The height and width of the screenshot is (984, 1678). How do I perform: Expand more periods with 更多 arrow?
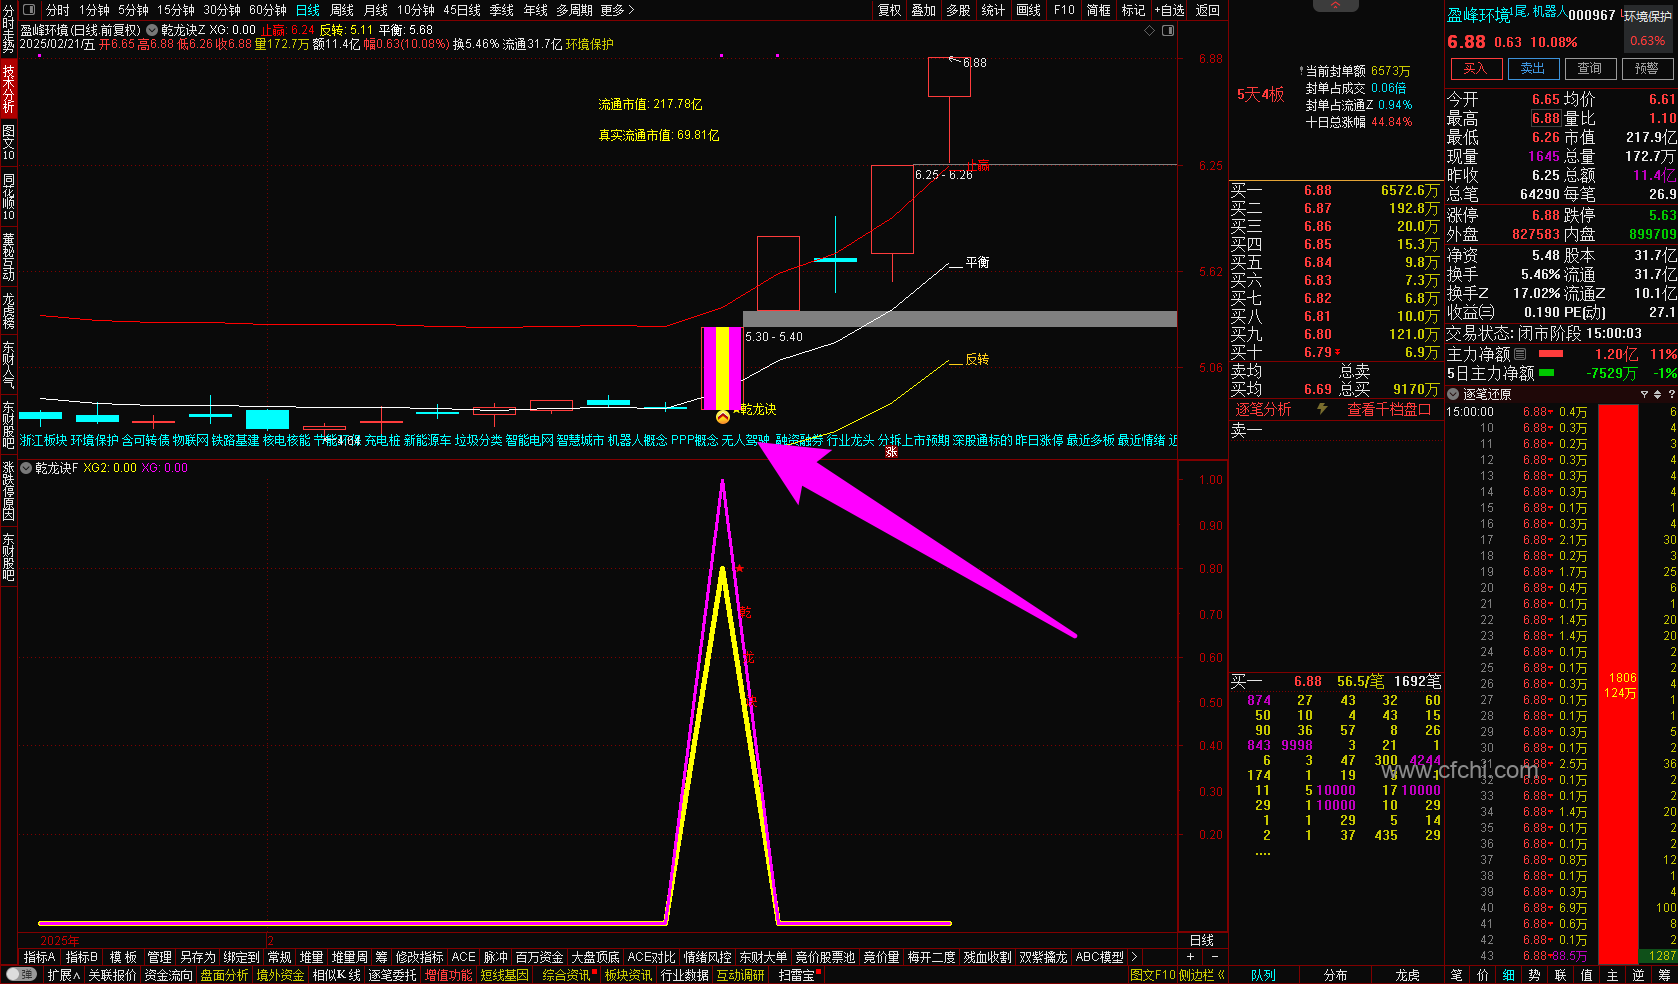(618, 10)
